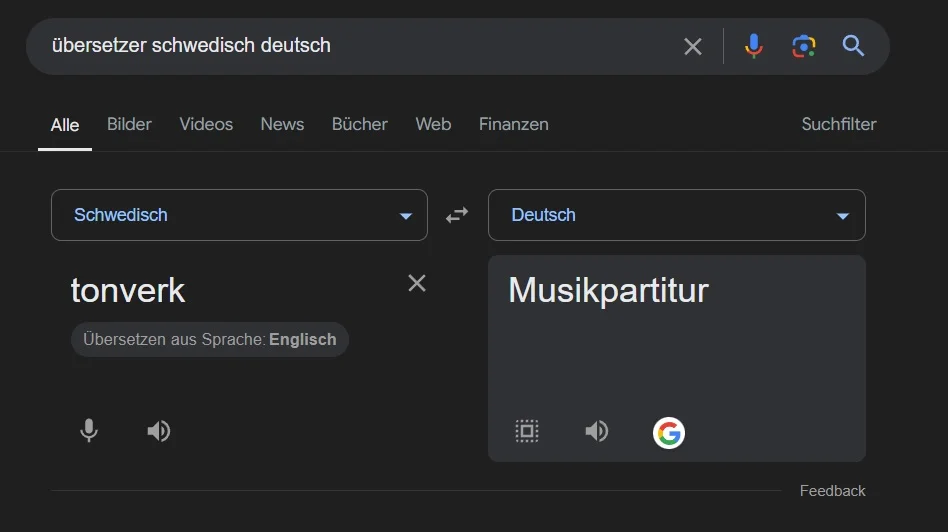Open translation in Google via logo
Viewport: 948px width, 532px height.
click(668, 432)
